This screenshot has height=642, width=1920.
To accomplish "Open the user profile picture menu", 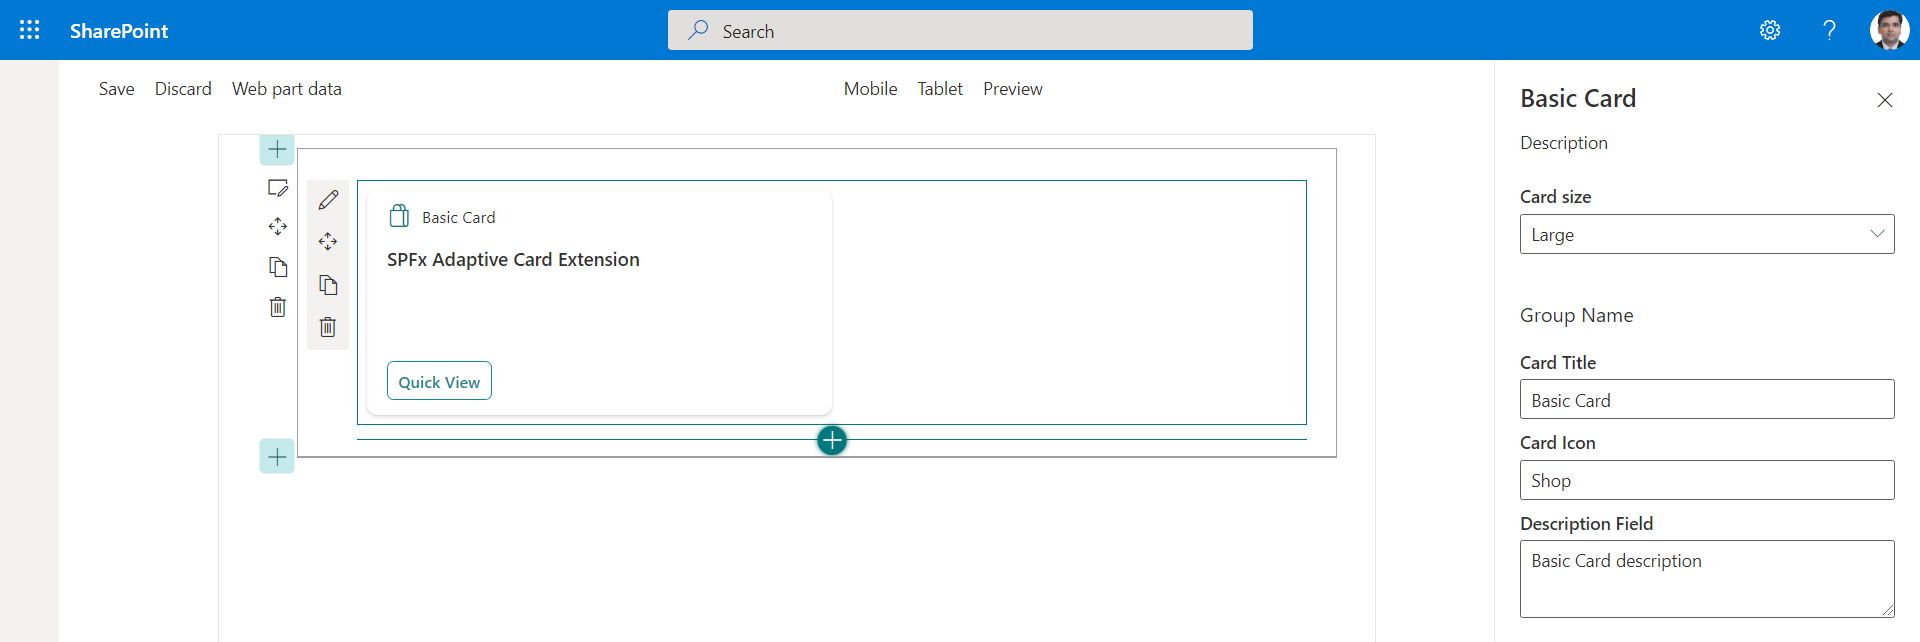I will click(x=1889, y=30).
